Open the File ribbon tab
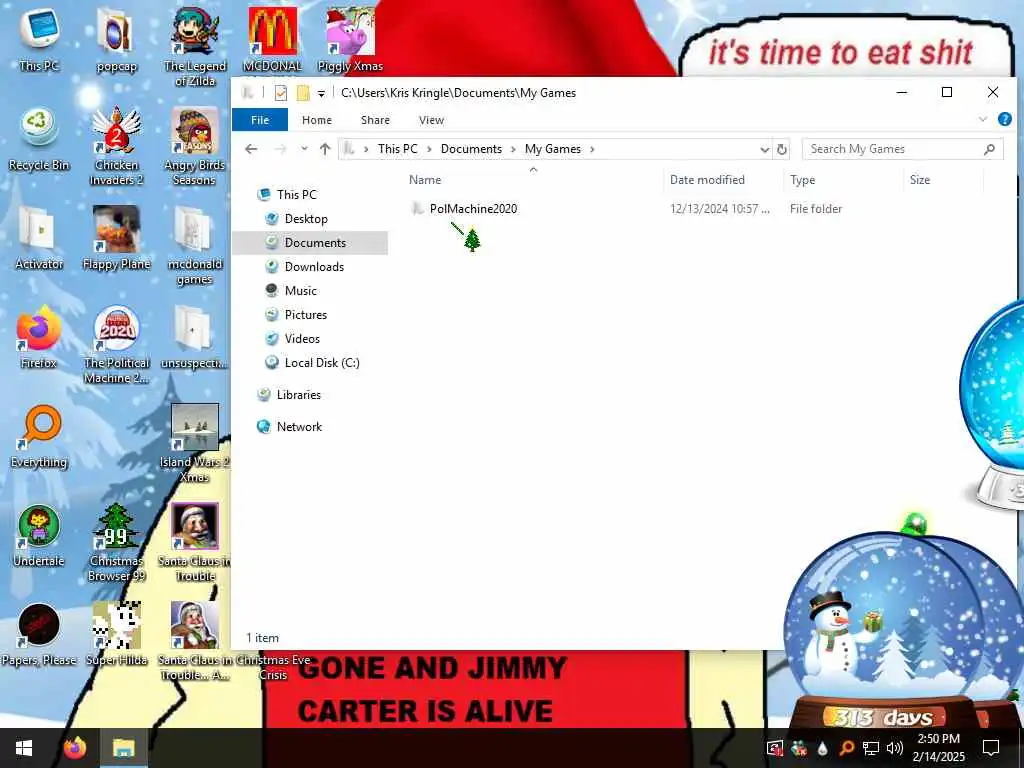This screenshot has height=768, width=1024. point(260,120)
